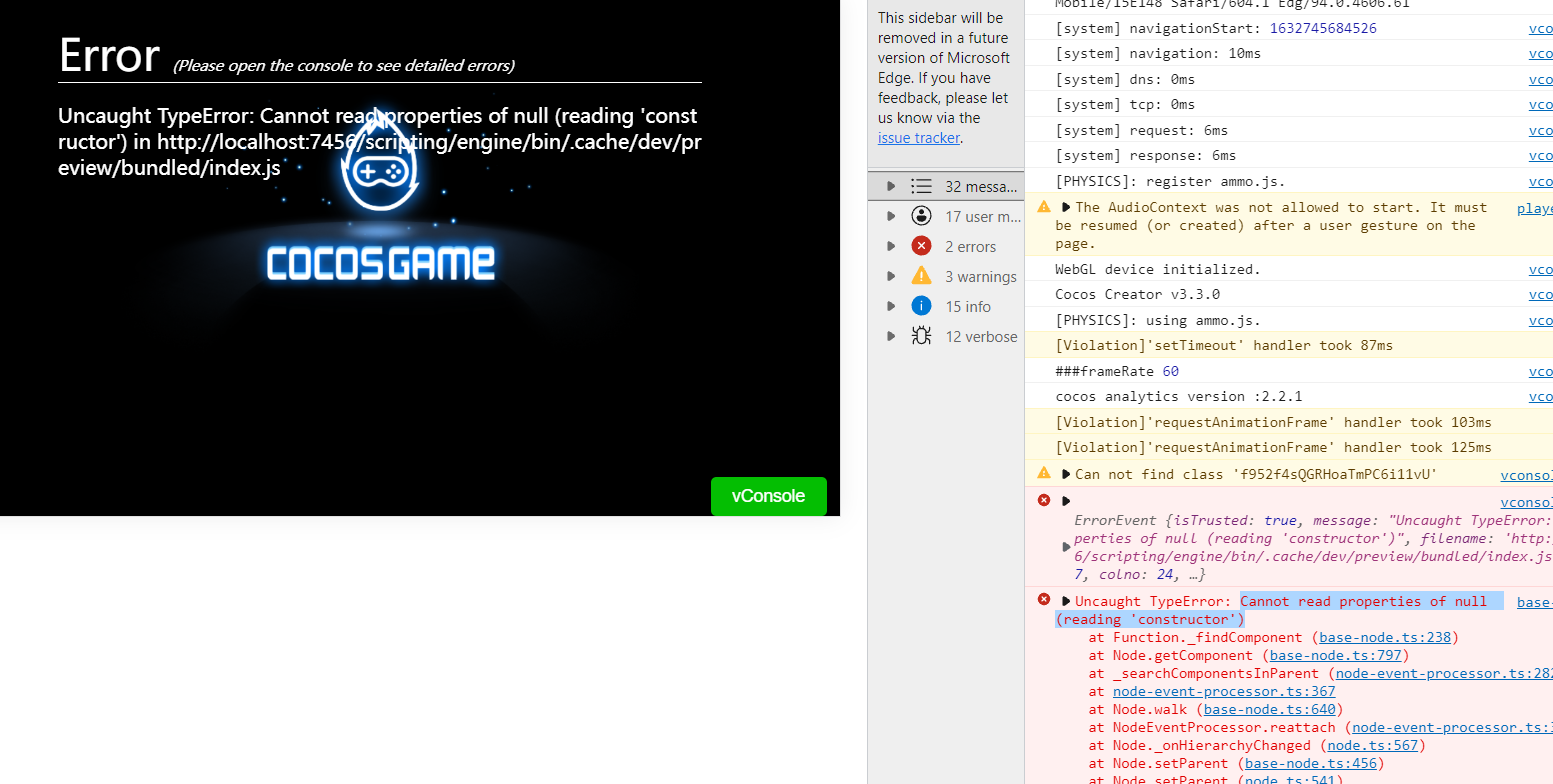This screenshot has width=1553, height=784.
Task: Filter console by 2 errors
Action: [x=946, y=246]
